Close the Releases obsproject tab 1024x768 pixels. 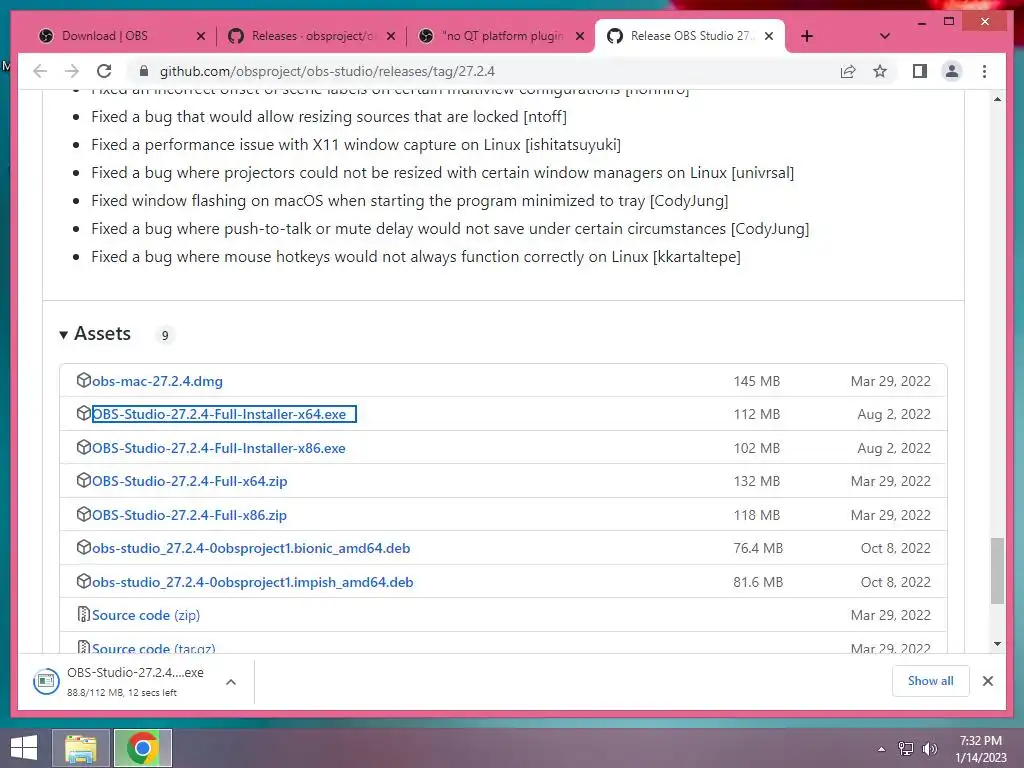pyautogui.click(x=391, y=36)
